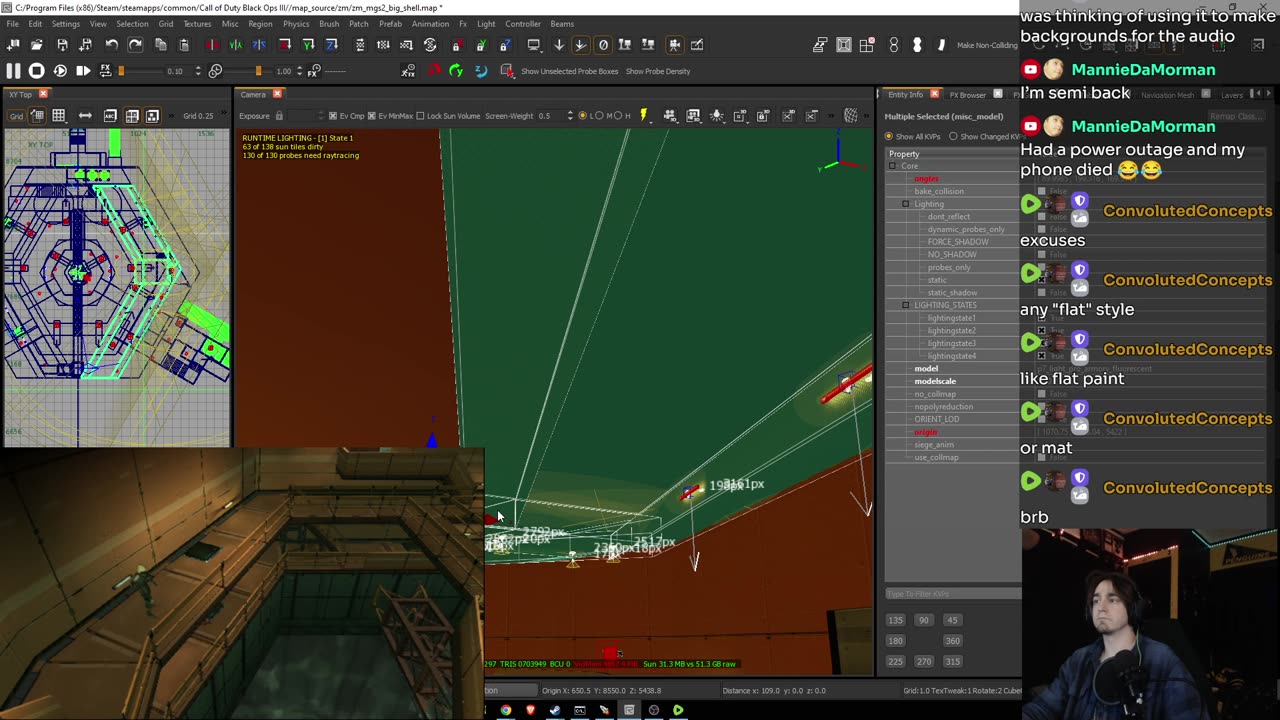This screenshot has height=720, width=1280.
Task: Collapse the LIGHTING_STATES property group
Action: (906, 305)
